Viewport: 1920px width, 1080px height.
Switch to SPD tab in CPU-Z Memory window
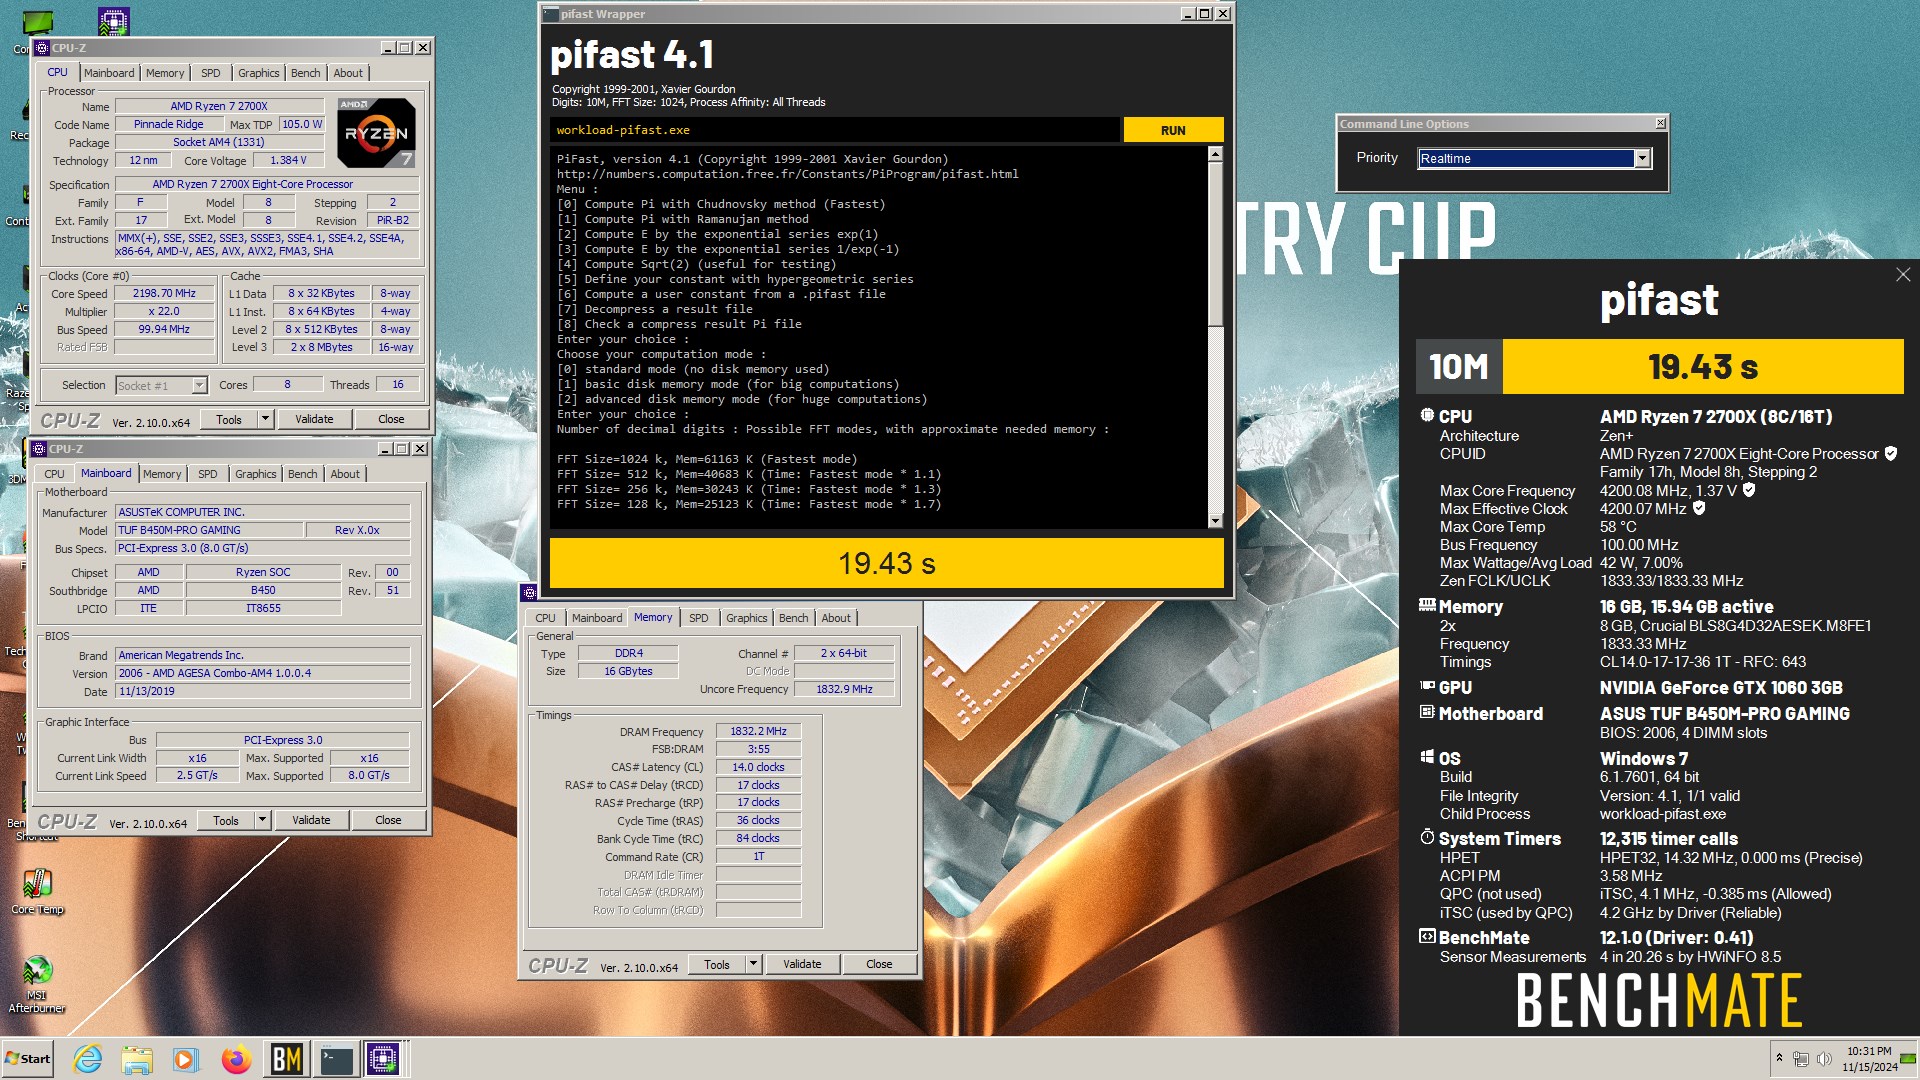click(x=698, y=618)
